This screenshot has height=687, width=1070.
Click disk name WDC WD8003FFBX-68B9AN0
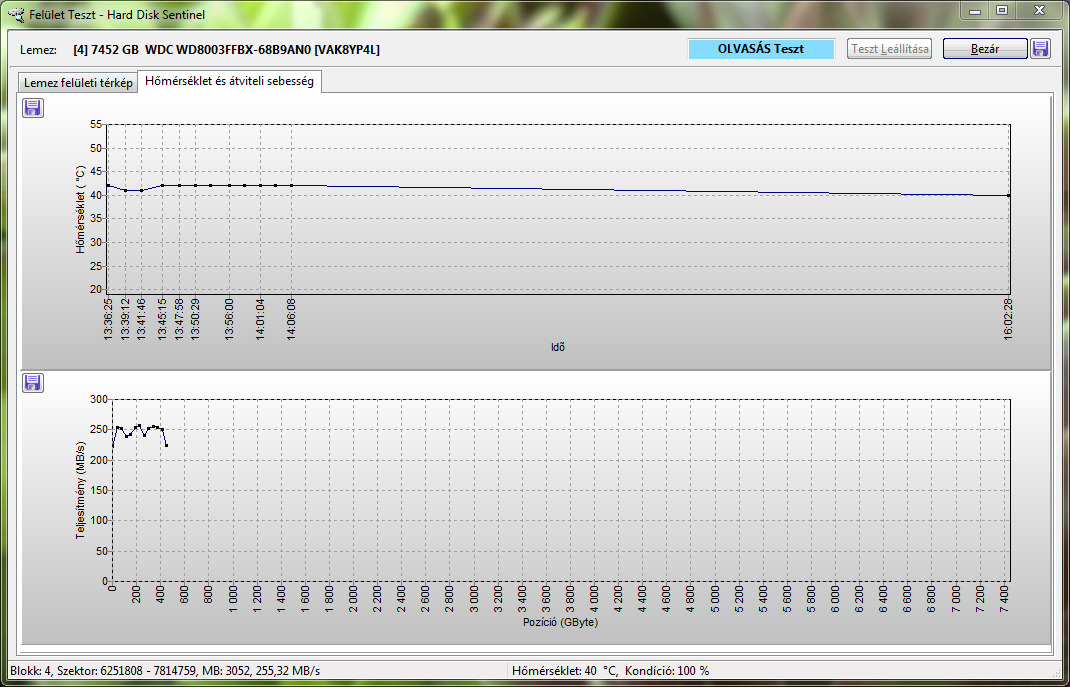click(x=229, y=50)
